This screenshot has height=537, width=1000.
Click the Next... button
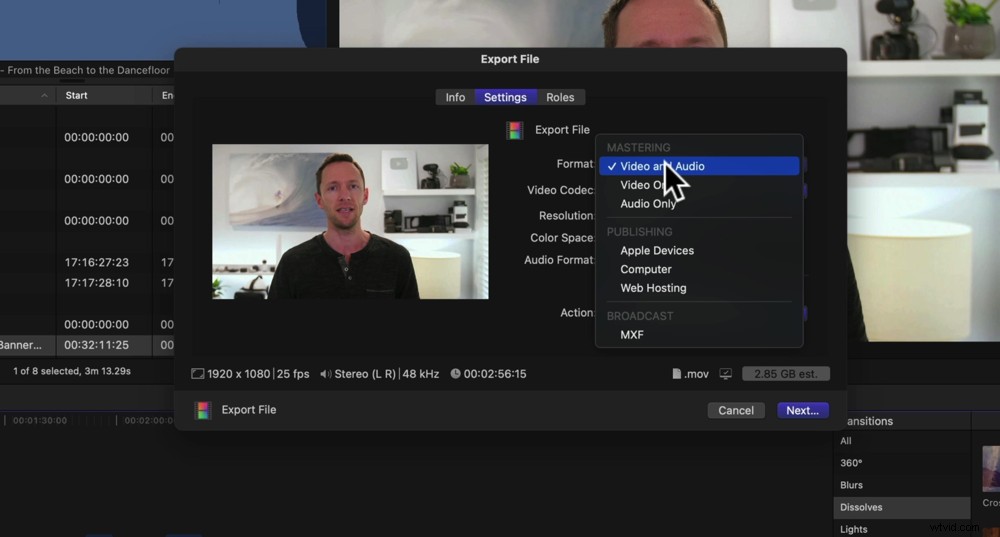point(802,410)
